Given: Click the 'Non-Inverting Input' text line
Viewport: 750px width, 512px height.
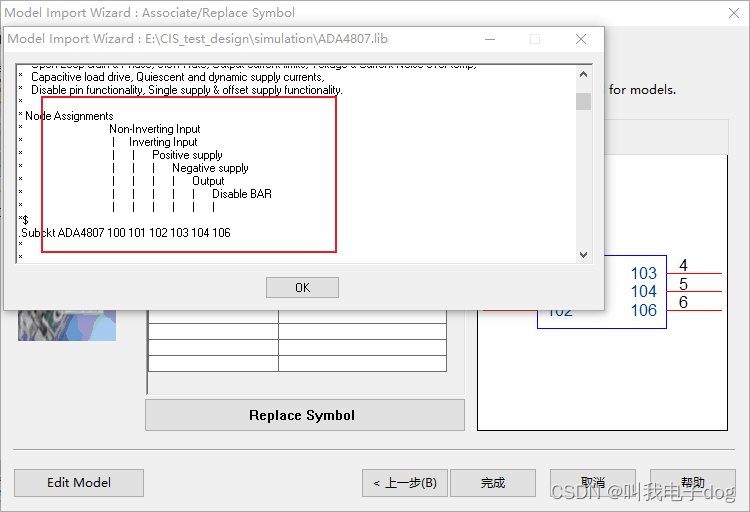Looking at the screenshot, I should click(154, 129).
